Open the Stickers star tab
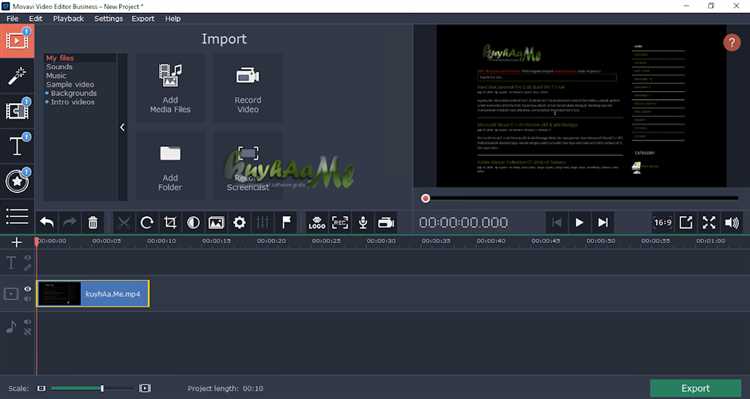The image size is (750, 399). tap(17, 181)
